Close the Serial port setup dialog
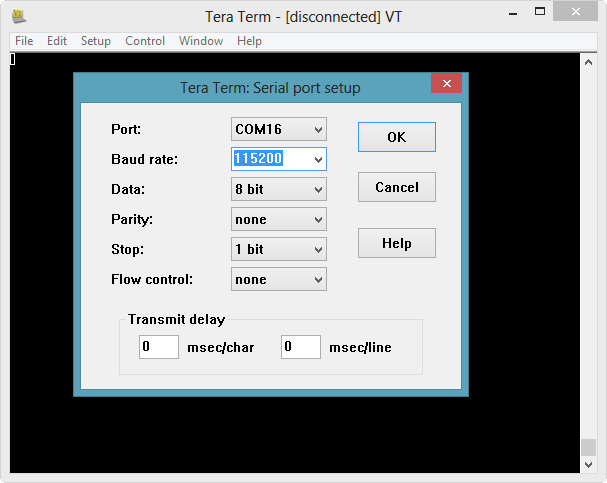Screen dimensions: 607x483 click(445, 87)
